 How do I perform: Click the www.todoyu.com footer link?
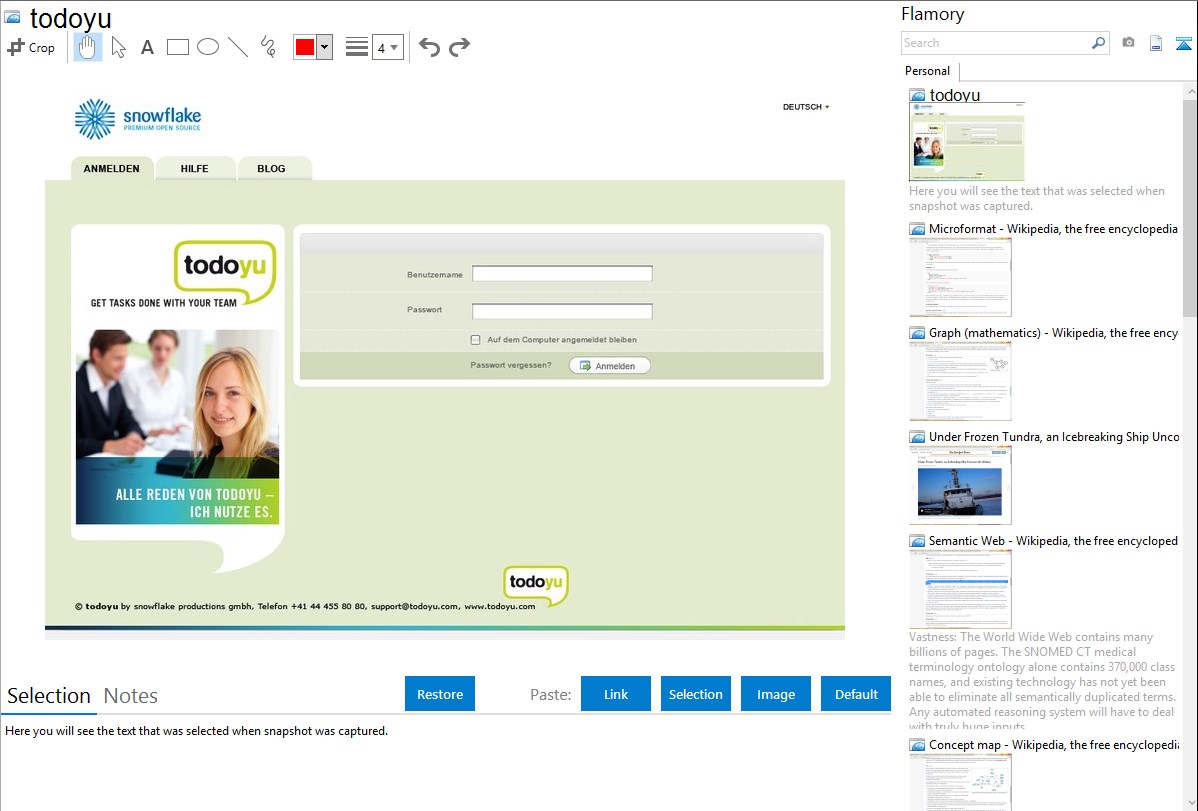[500, 606]
